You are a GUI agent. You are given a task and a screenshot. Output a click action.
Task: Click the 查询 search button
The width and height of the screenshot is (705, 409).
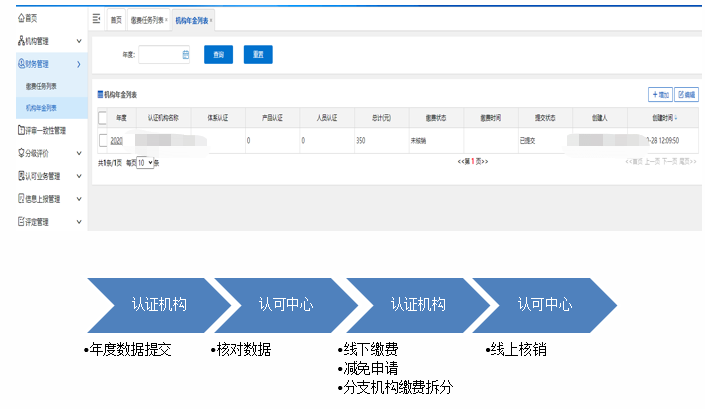[x=219, y=54]
